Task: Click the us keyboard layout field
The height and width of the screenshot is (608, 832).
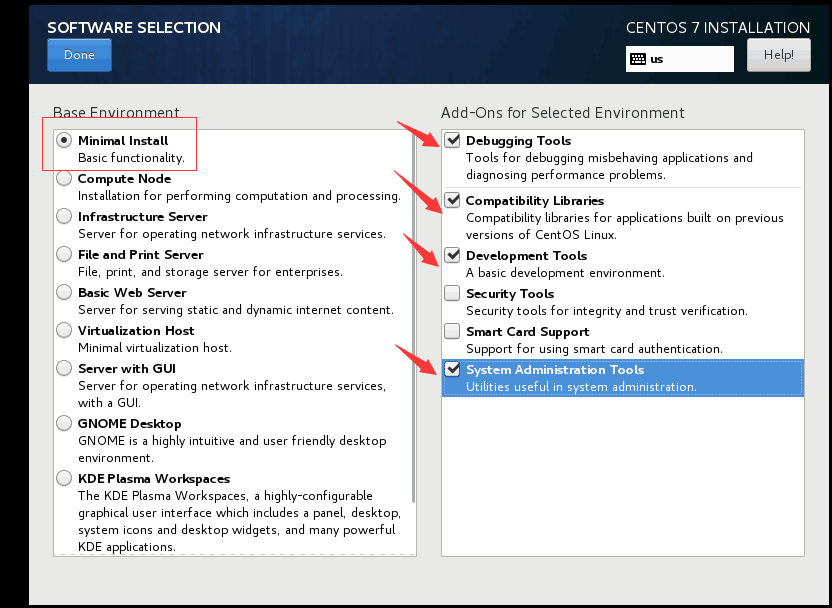Action: click(x=680, y=59)
